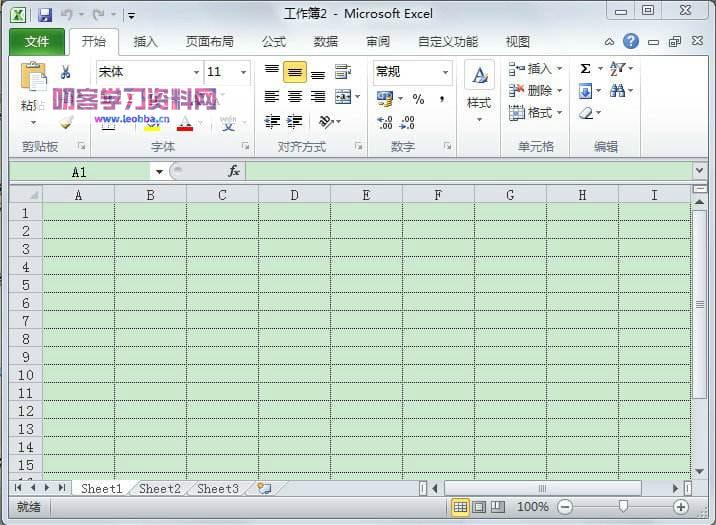Switch to the 页面布局 tab

210,42
